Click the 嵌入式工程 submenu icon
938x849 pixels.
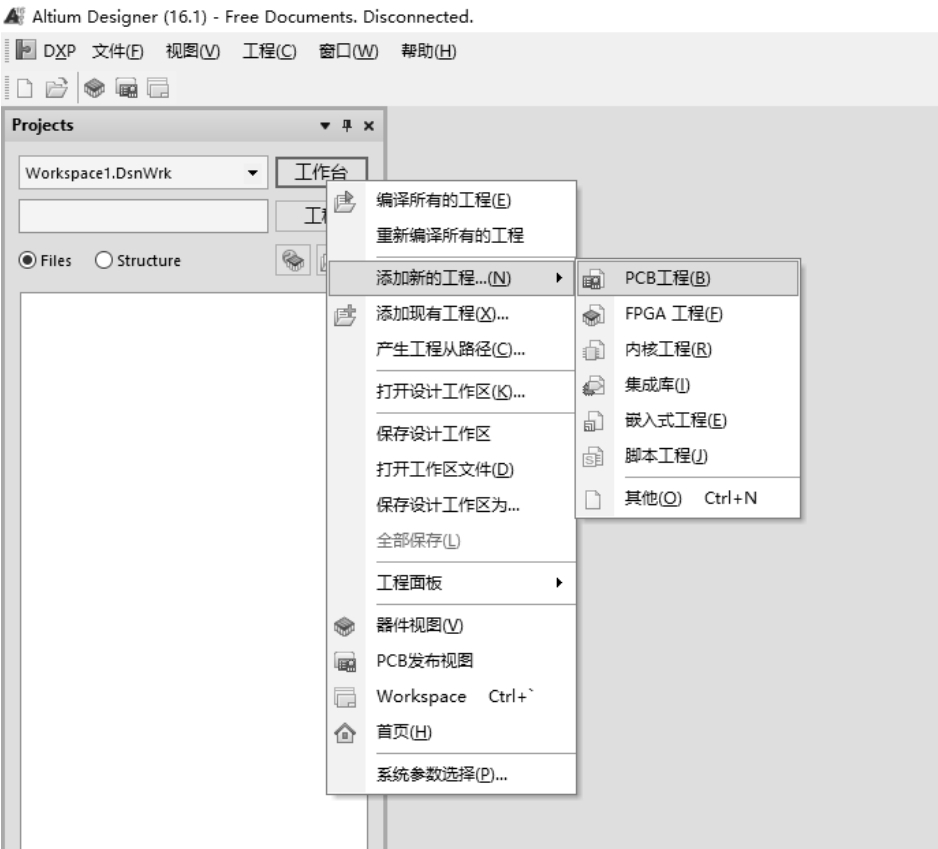pos(593,421)
